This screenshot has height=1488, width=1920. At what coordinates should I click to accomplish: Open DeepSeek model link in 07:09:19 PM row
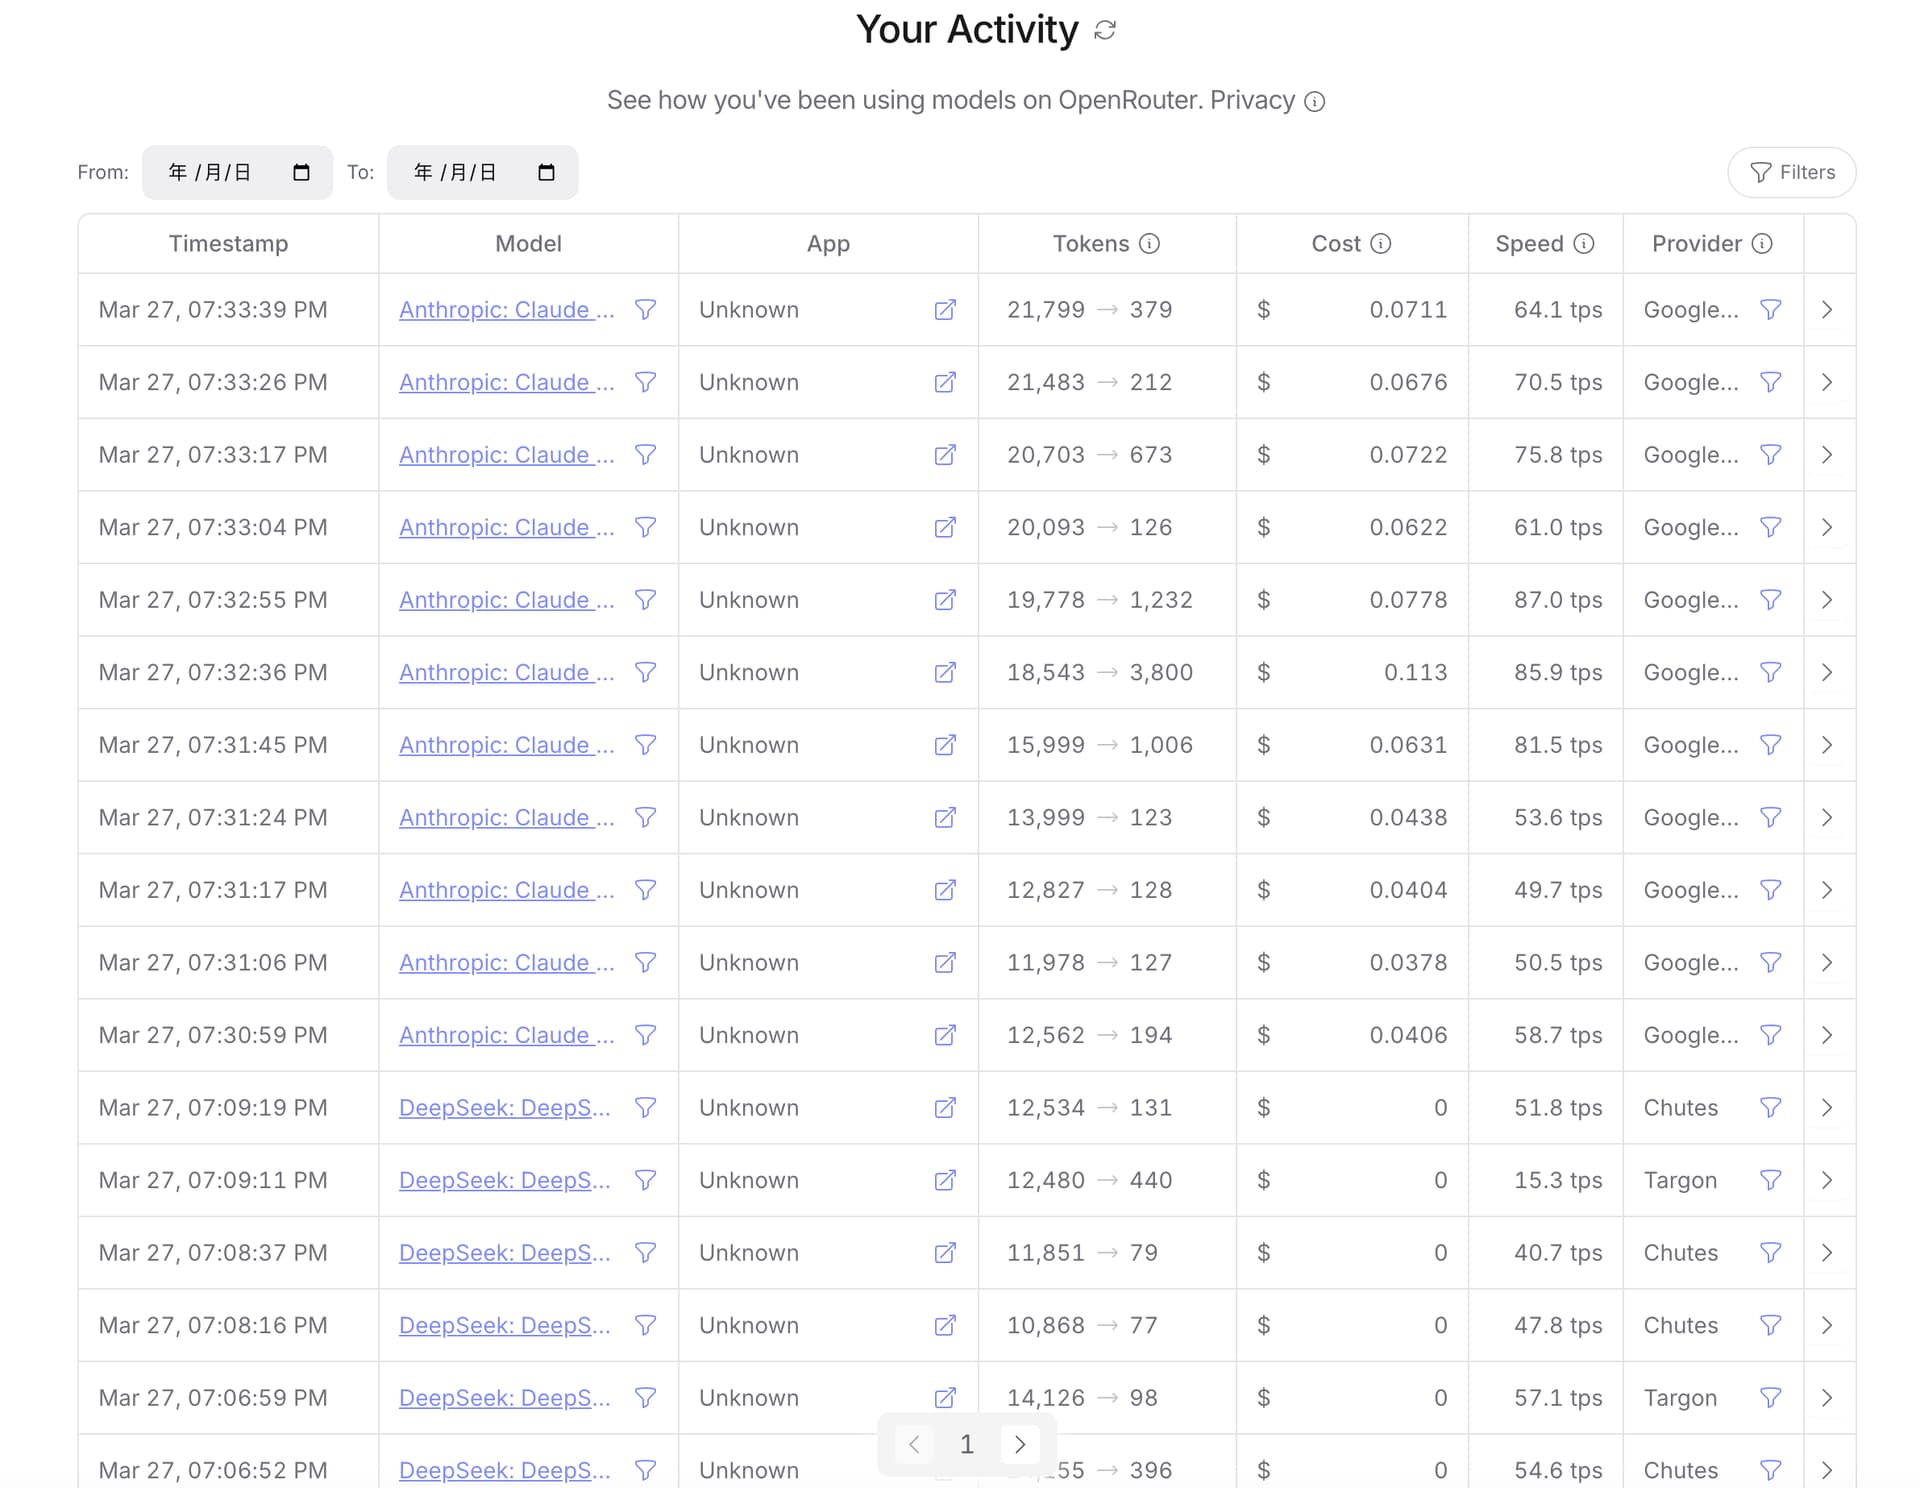[x=504, y=1107]
